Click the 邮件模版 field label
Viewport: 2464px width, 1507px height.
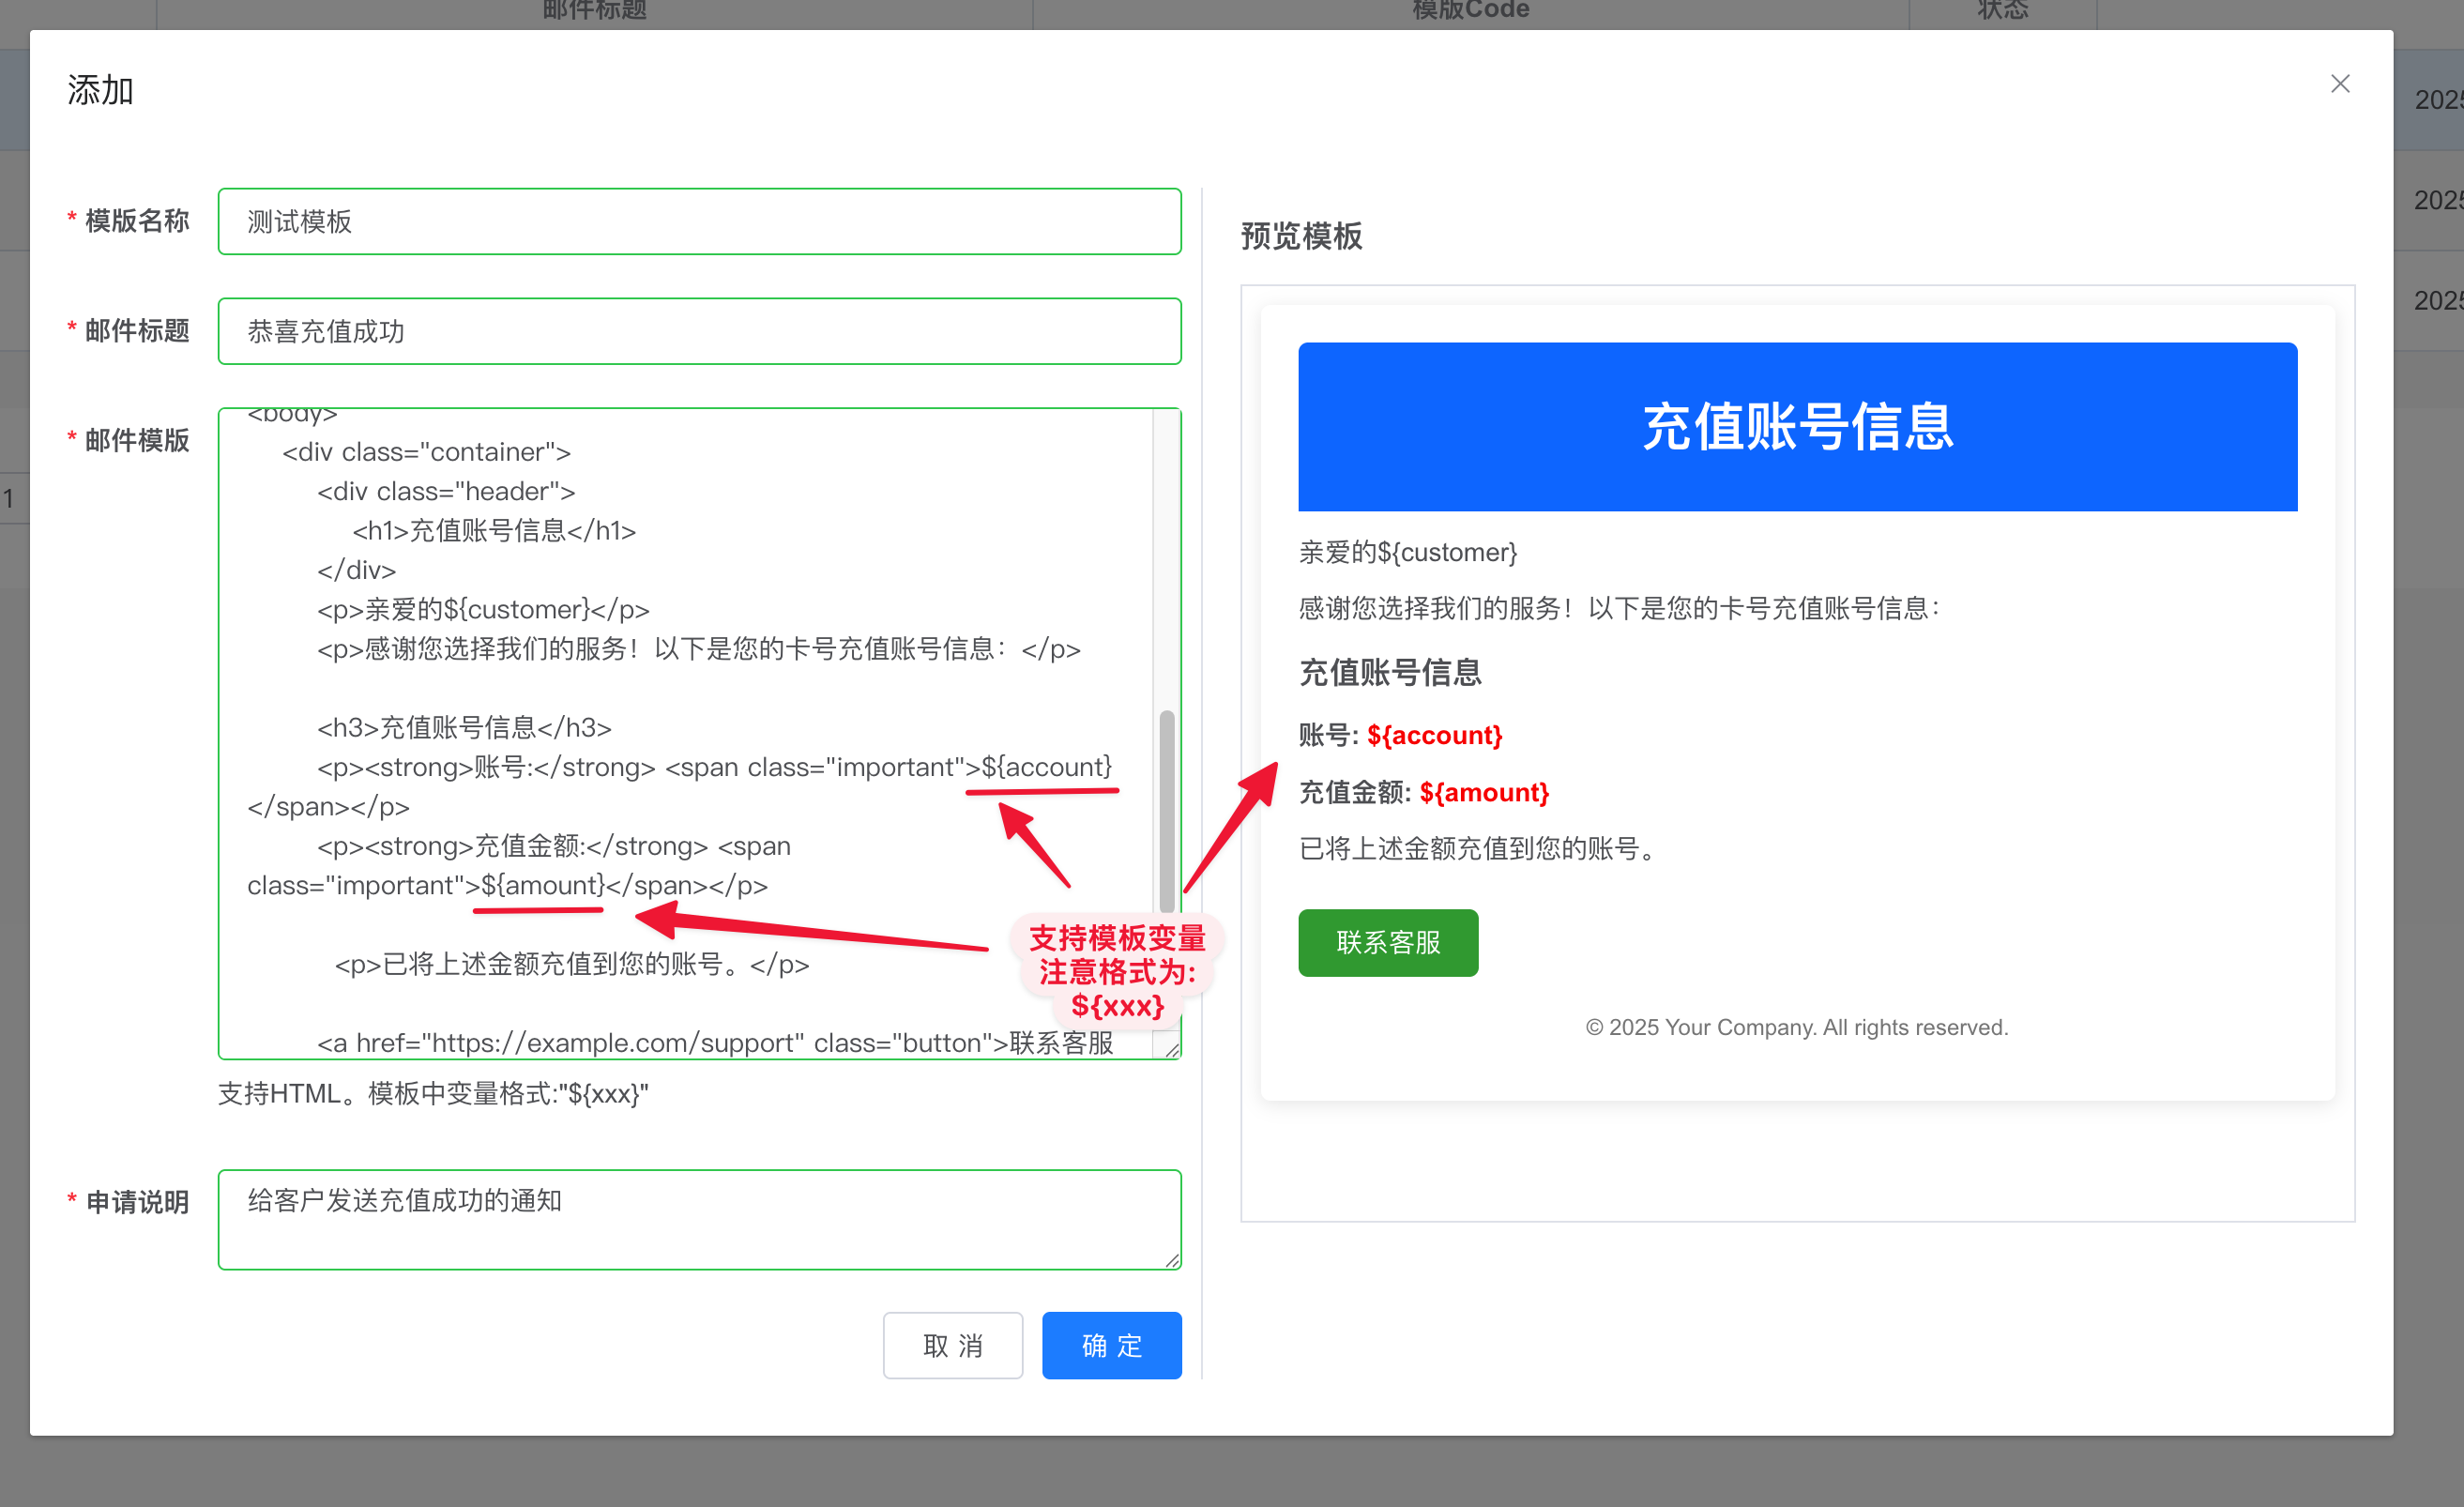[x=137, y=440]
